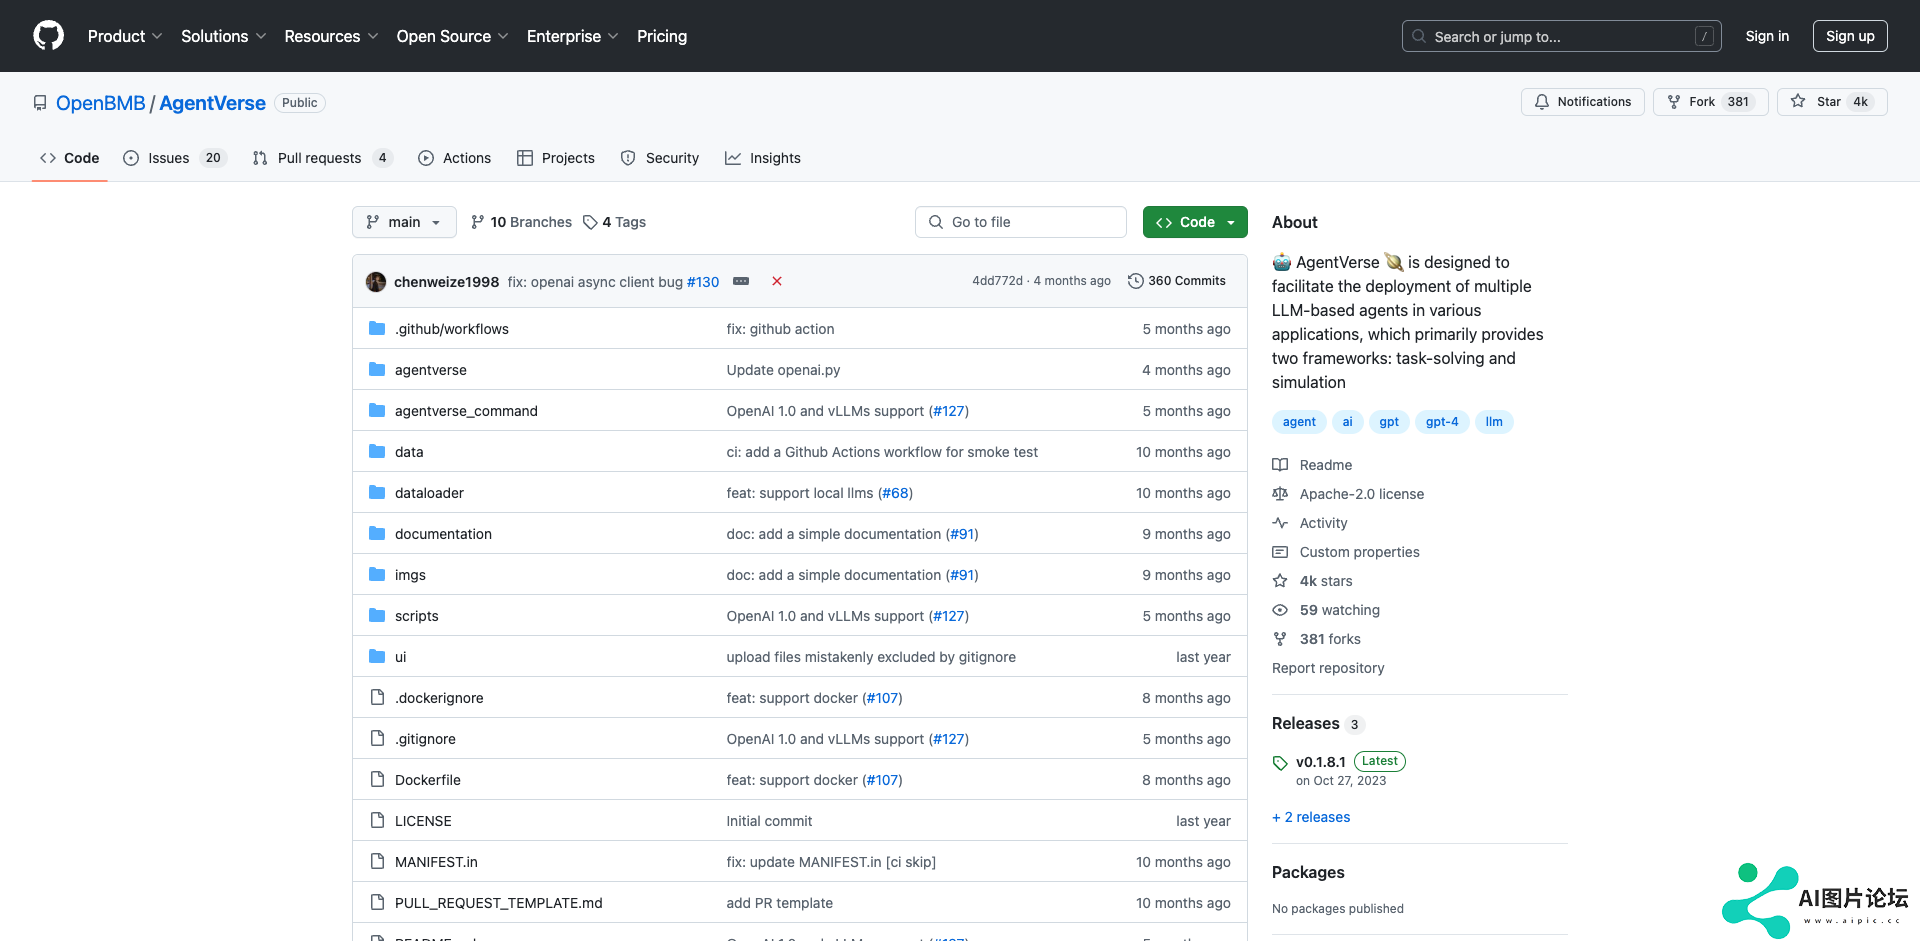Click Report repository link
The height and width of the screenshot is (941, 1920).
coord(1328,668)
